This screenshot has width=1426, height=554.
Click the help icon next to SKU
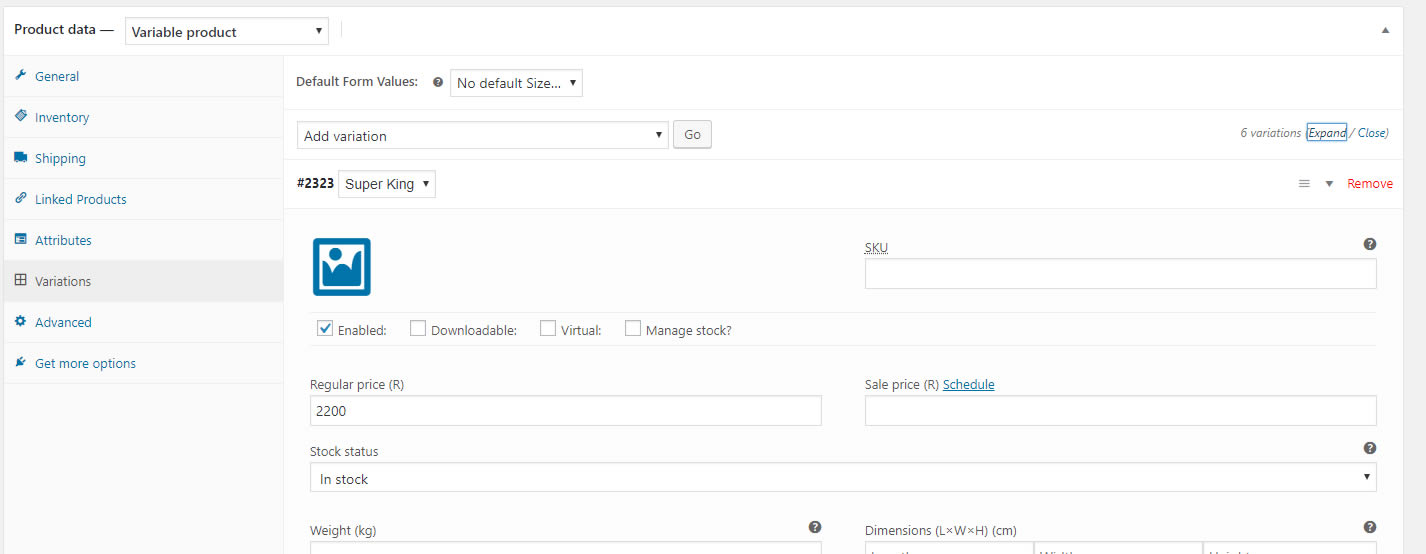[x=1369, y=244]
